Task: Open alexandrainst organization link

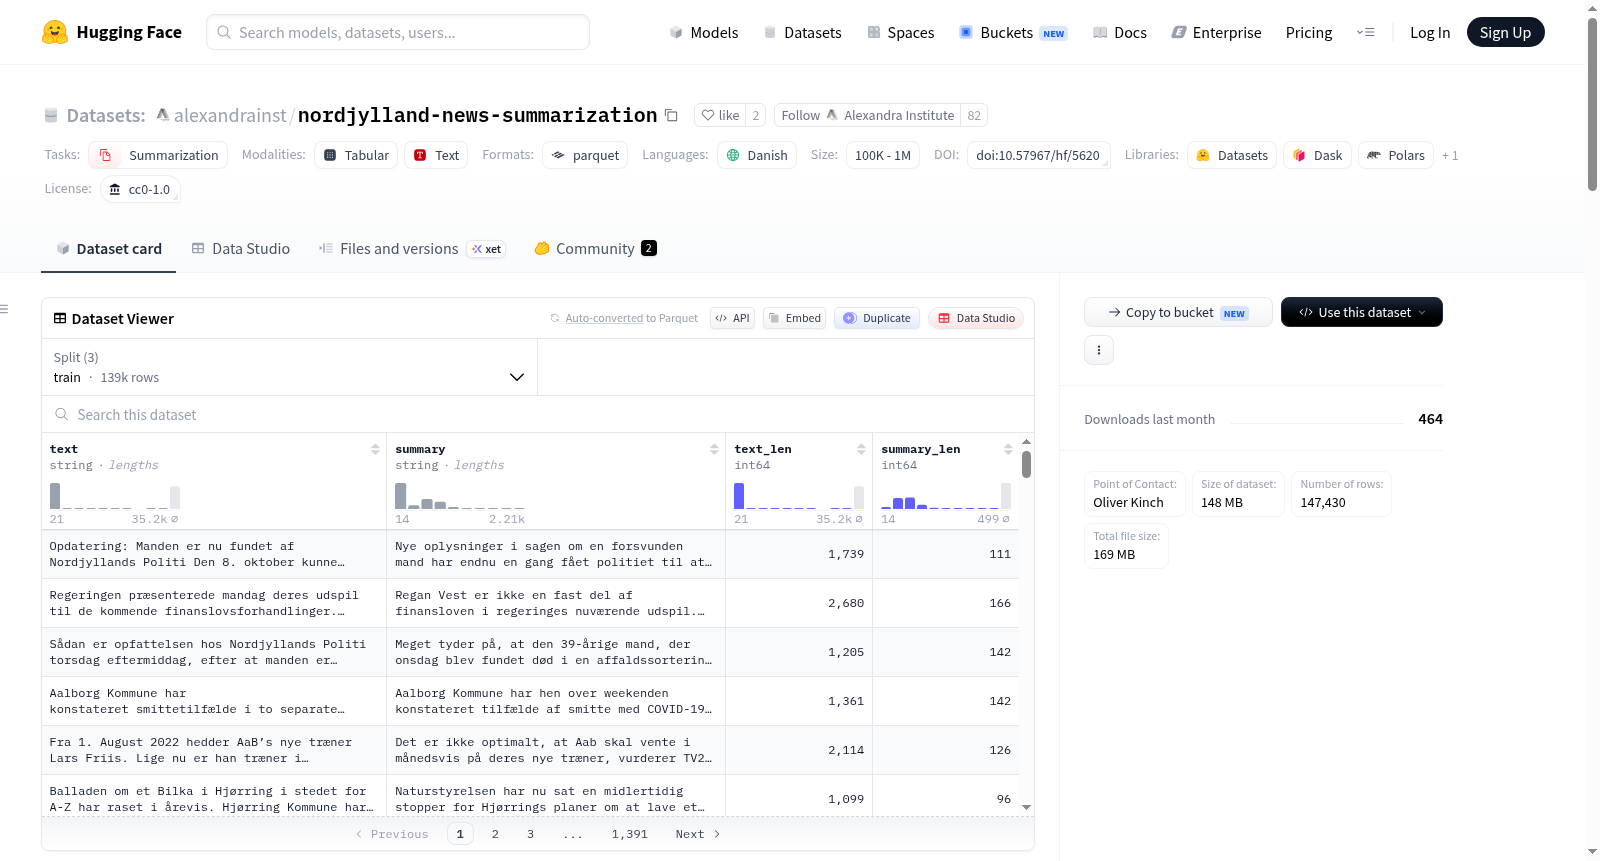Action: click(x=230, y=116)
